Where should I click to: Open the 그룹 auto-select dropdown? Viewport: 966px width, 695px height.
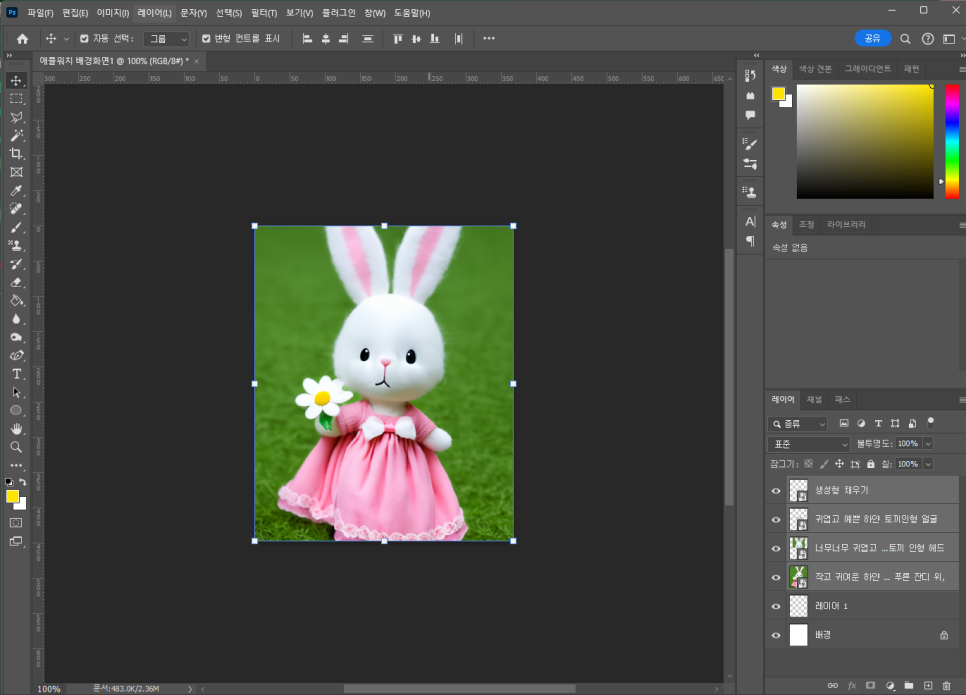[166, 39]
